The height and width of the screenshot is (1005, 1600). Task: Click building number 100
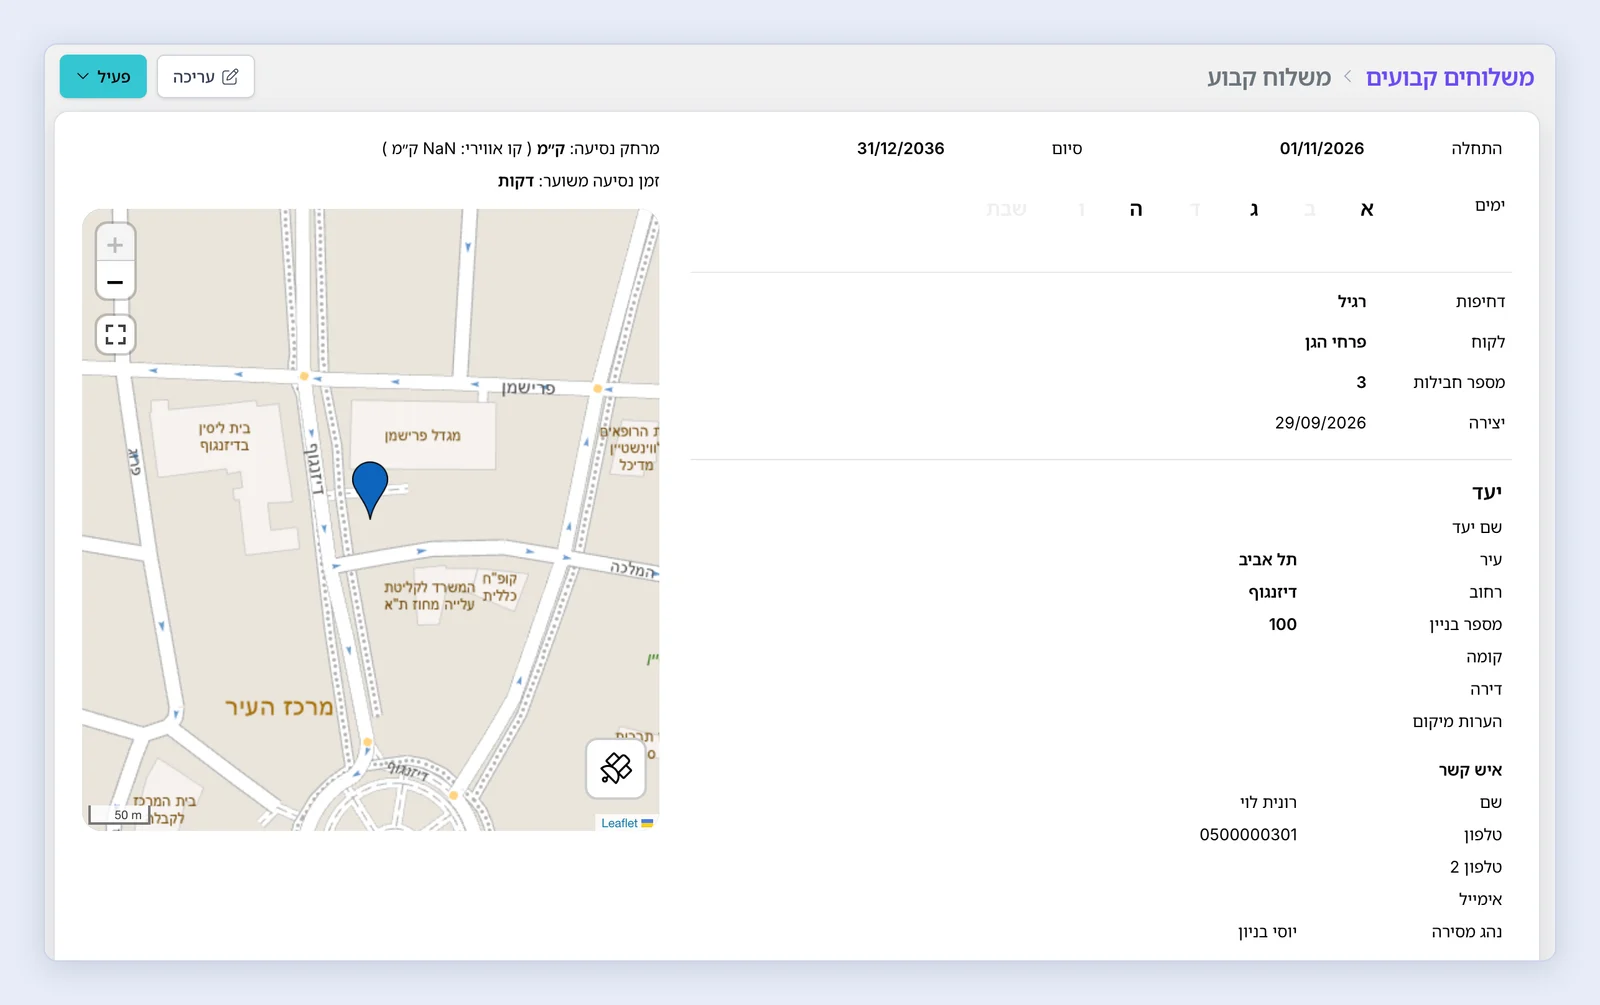coord(1283,624)
